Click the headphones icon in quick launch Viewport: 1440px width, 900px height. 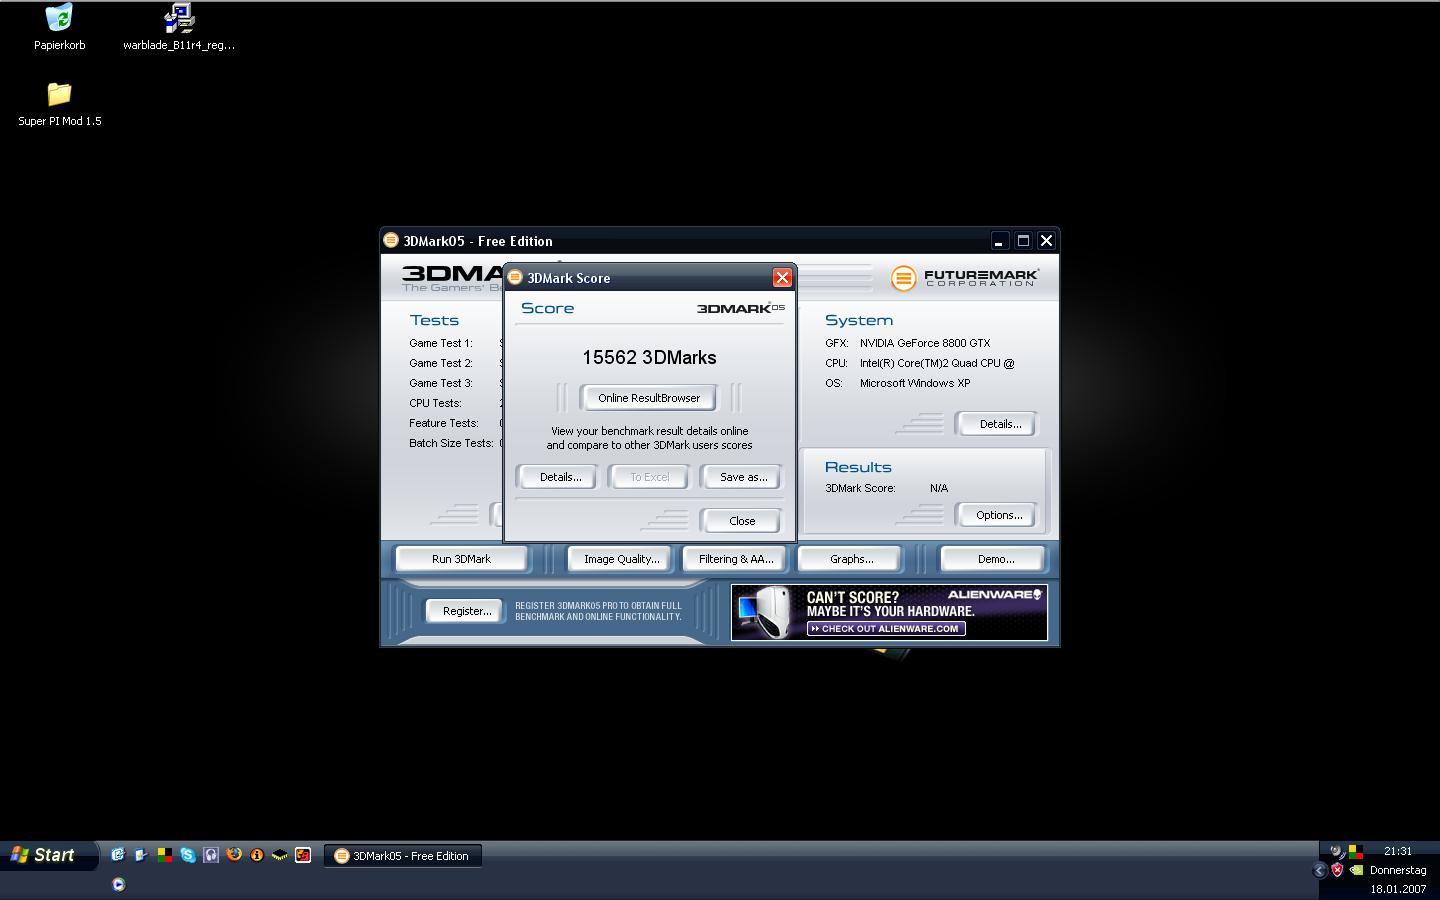point(210,855)
